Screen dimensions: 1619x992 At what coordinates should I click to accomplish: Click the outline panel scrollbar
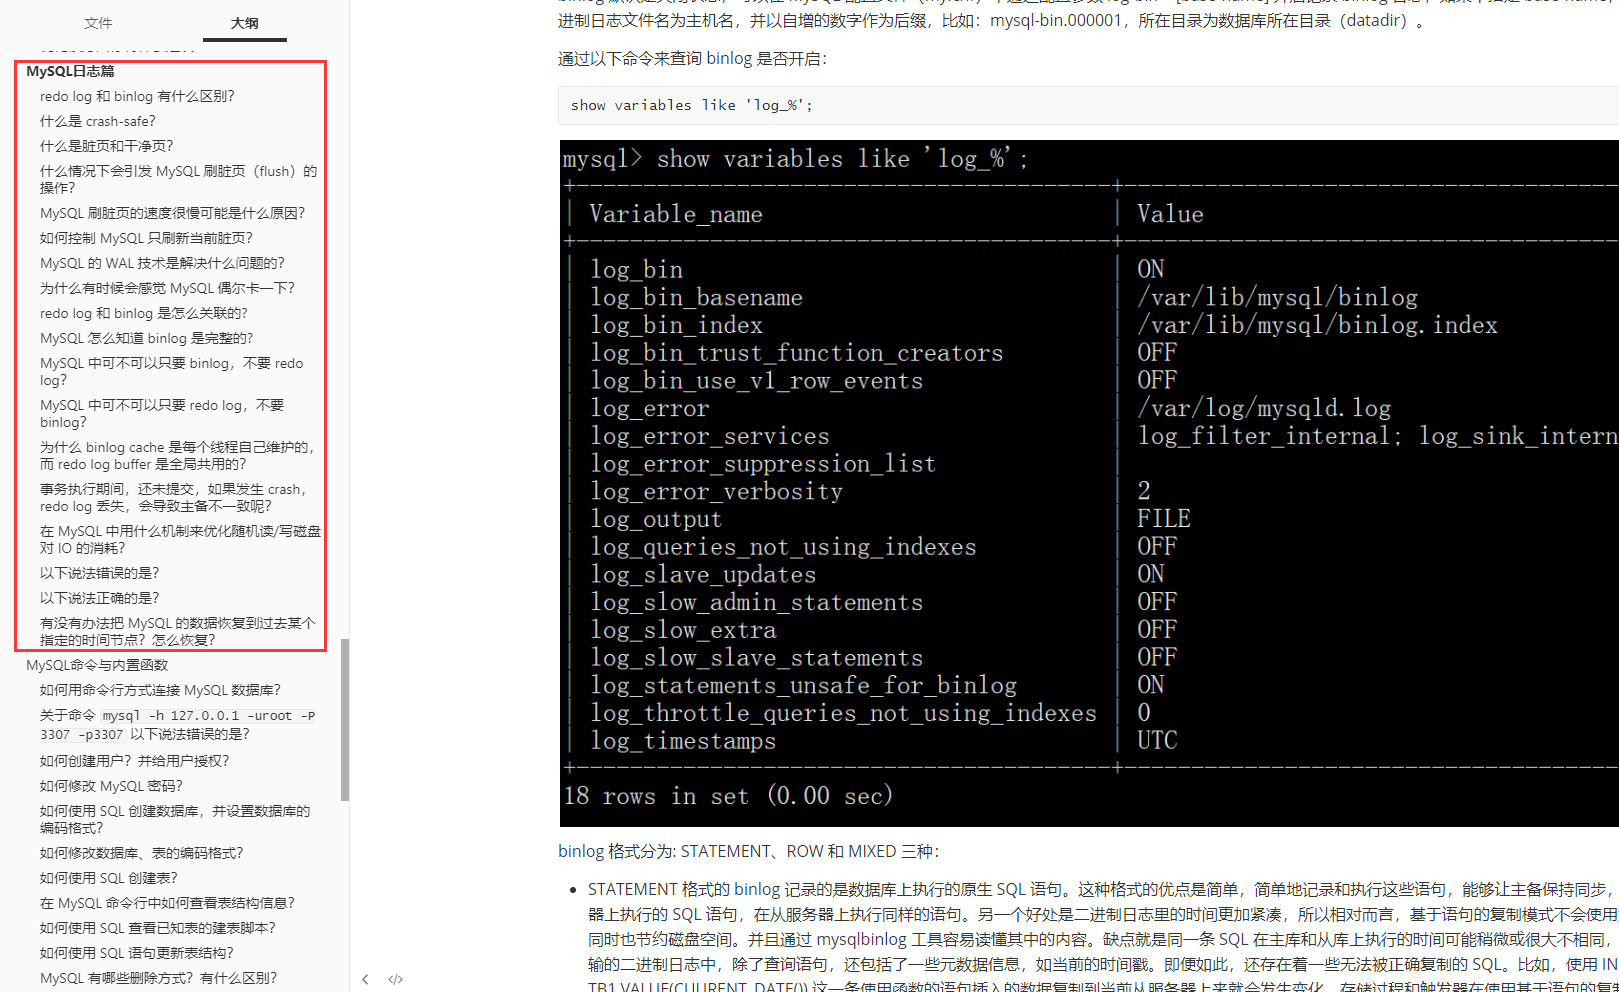pos(345,720)
